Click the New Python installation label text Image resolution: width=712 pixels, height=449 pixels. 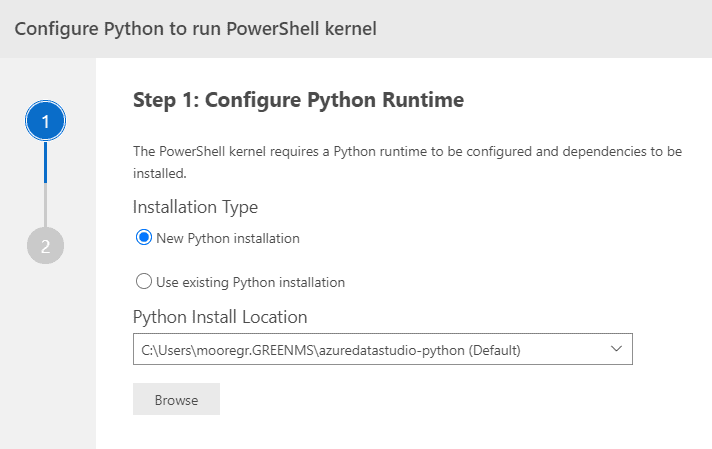(x=227, y=238)
